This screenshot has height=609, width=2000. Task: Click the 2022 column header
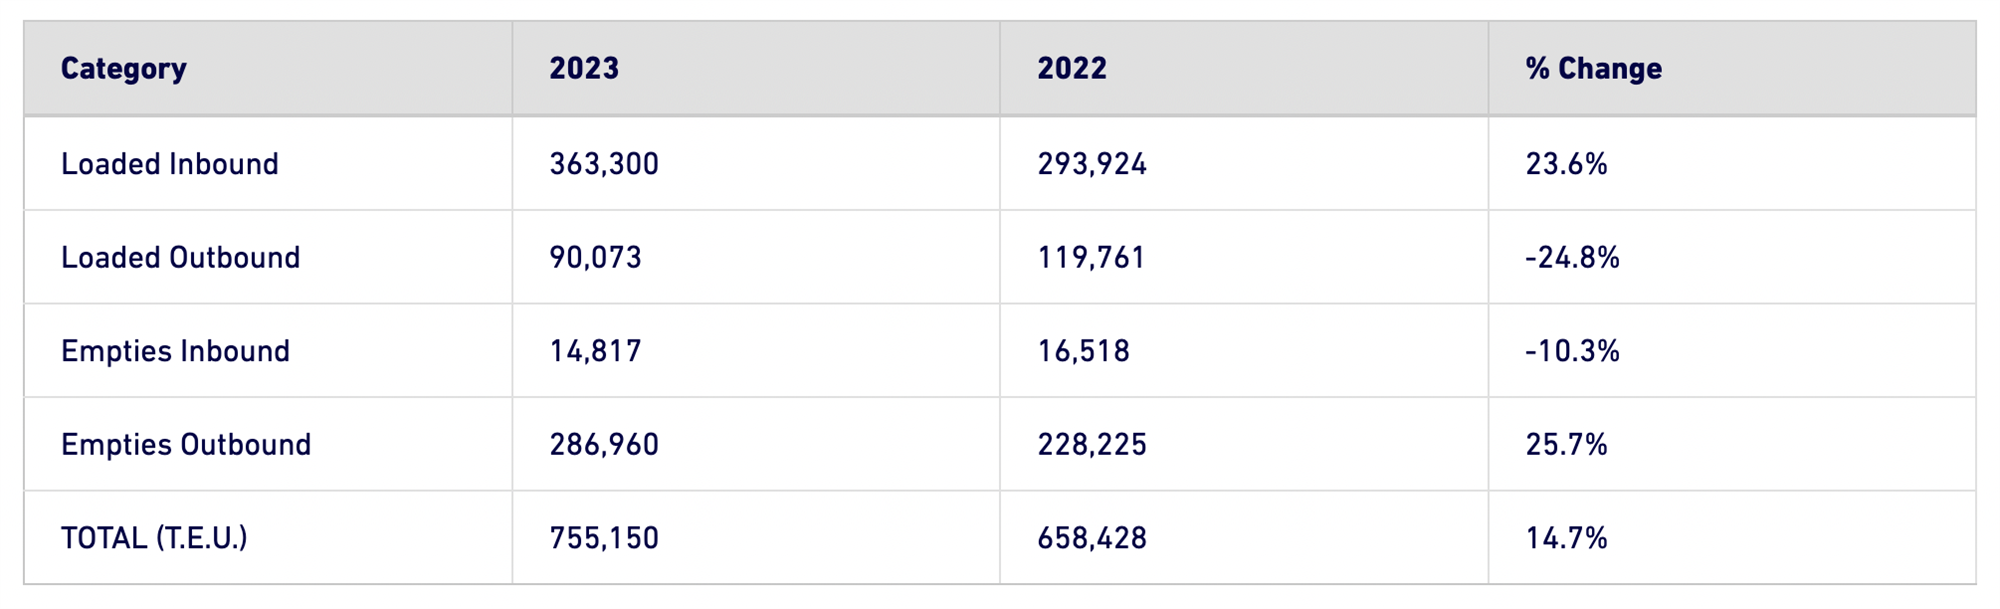click(x=1072, y=68)
